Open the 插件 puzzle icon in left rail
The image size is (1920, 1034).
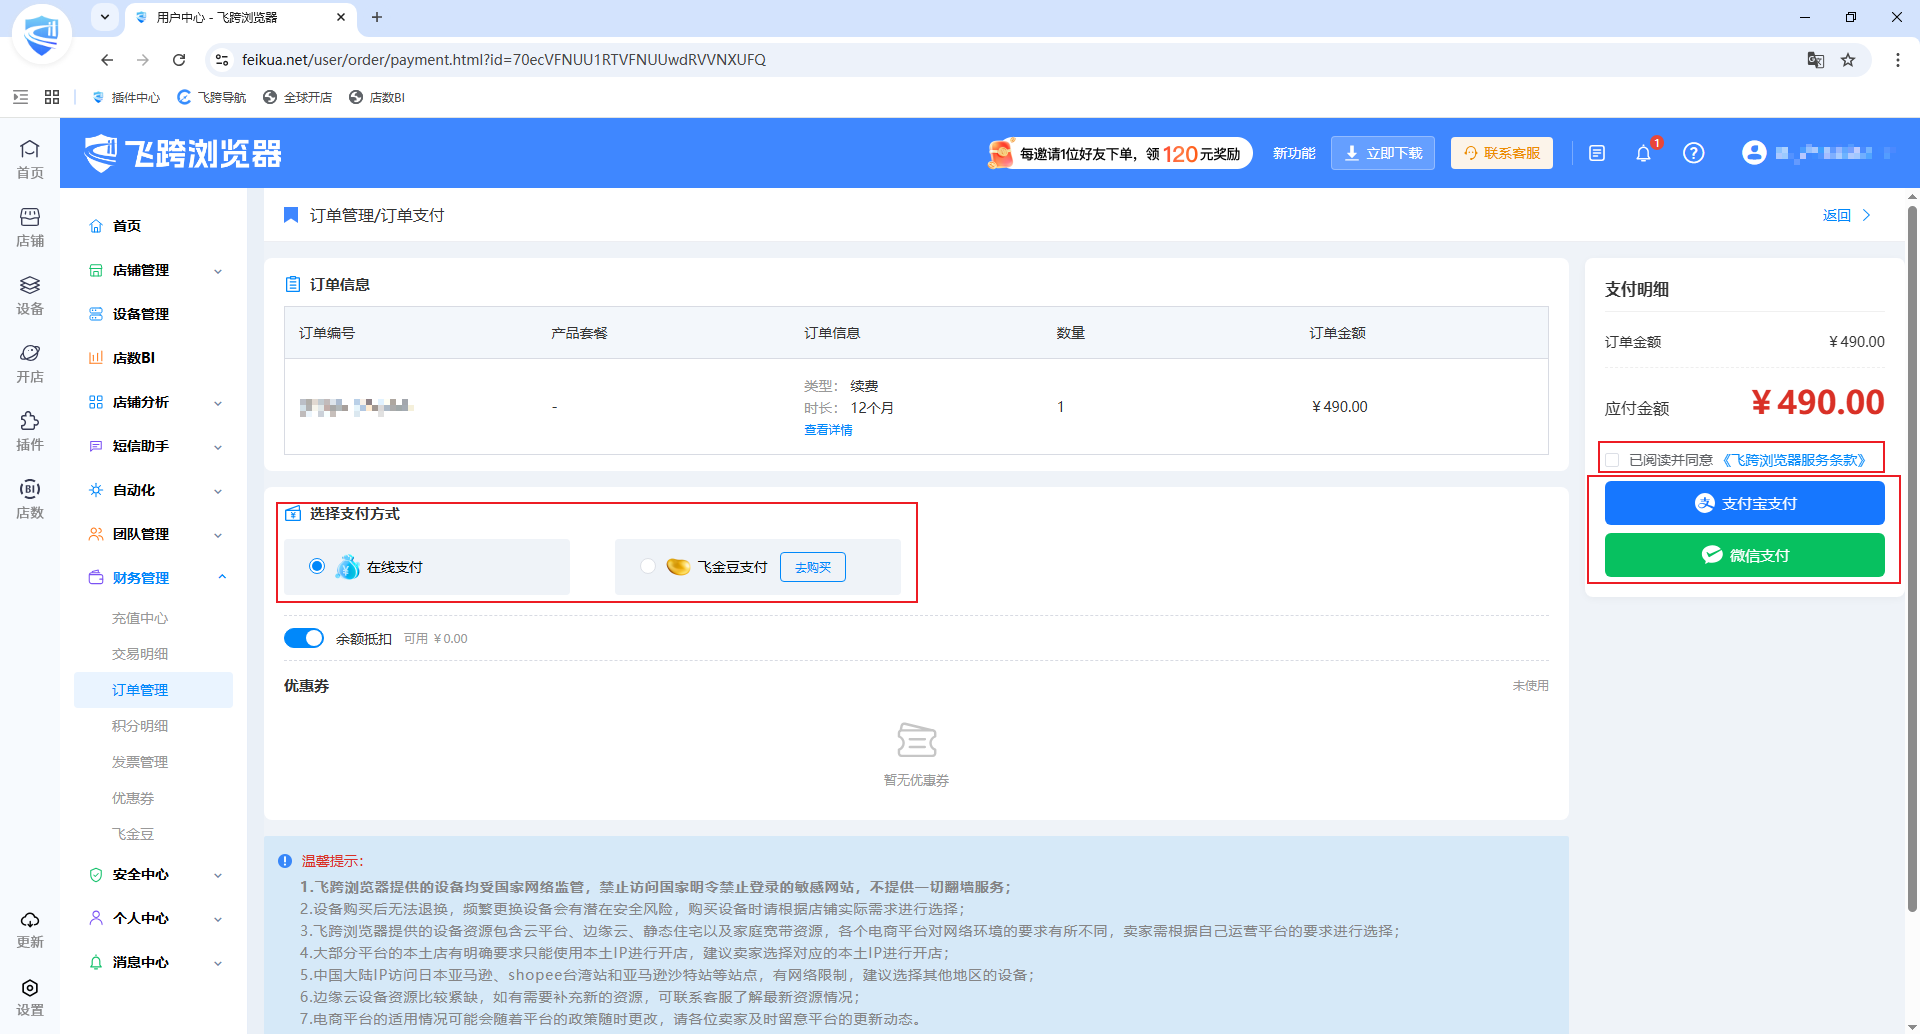30,431
